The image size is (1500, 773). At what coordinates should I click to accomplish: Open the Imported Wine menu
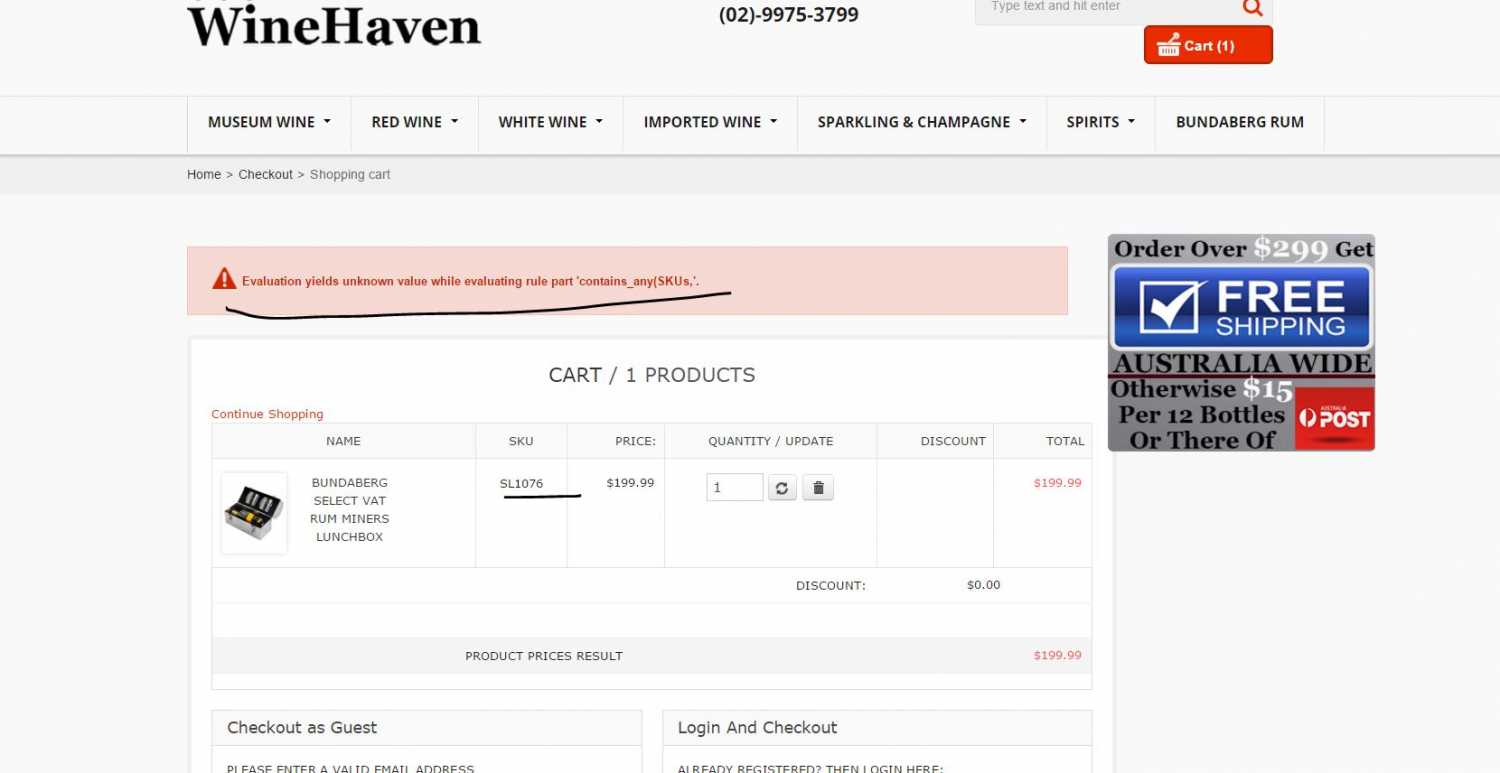pos(710,122)
